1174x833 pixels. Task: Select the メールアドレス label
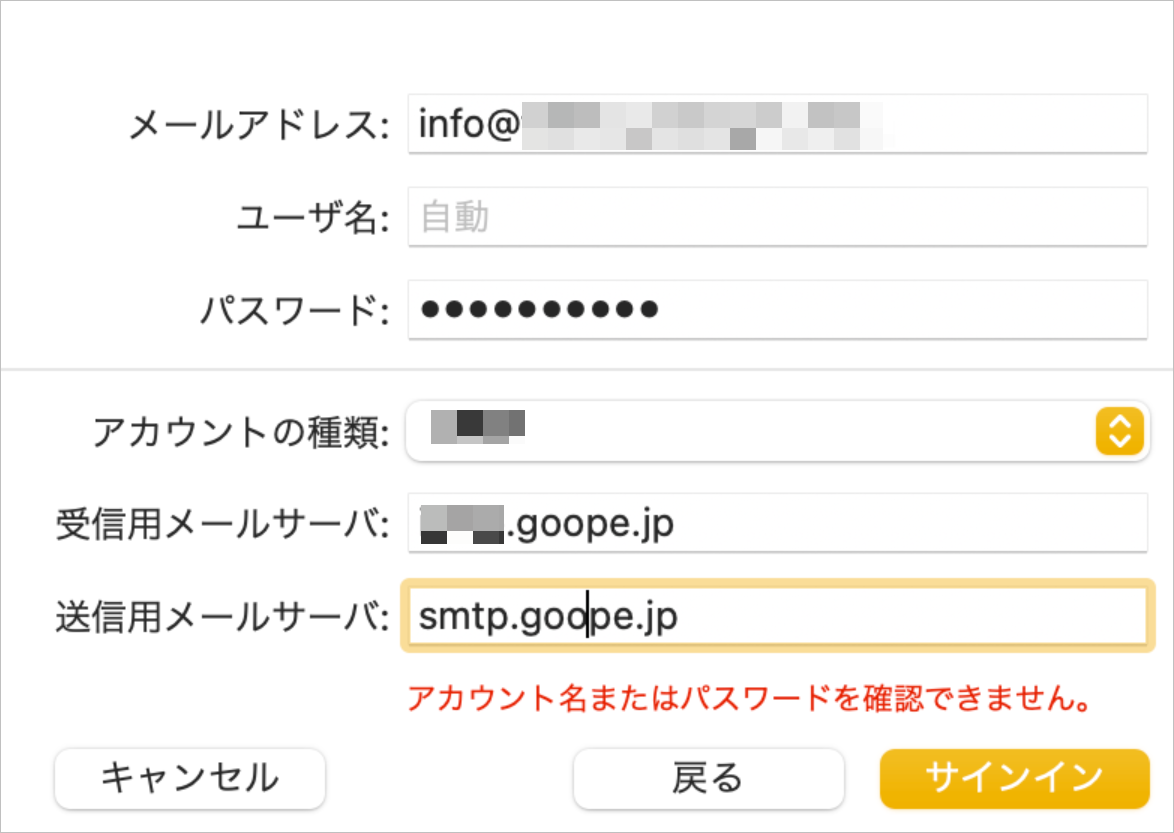(255, 124)
